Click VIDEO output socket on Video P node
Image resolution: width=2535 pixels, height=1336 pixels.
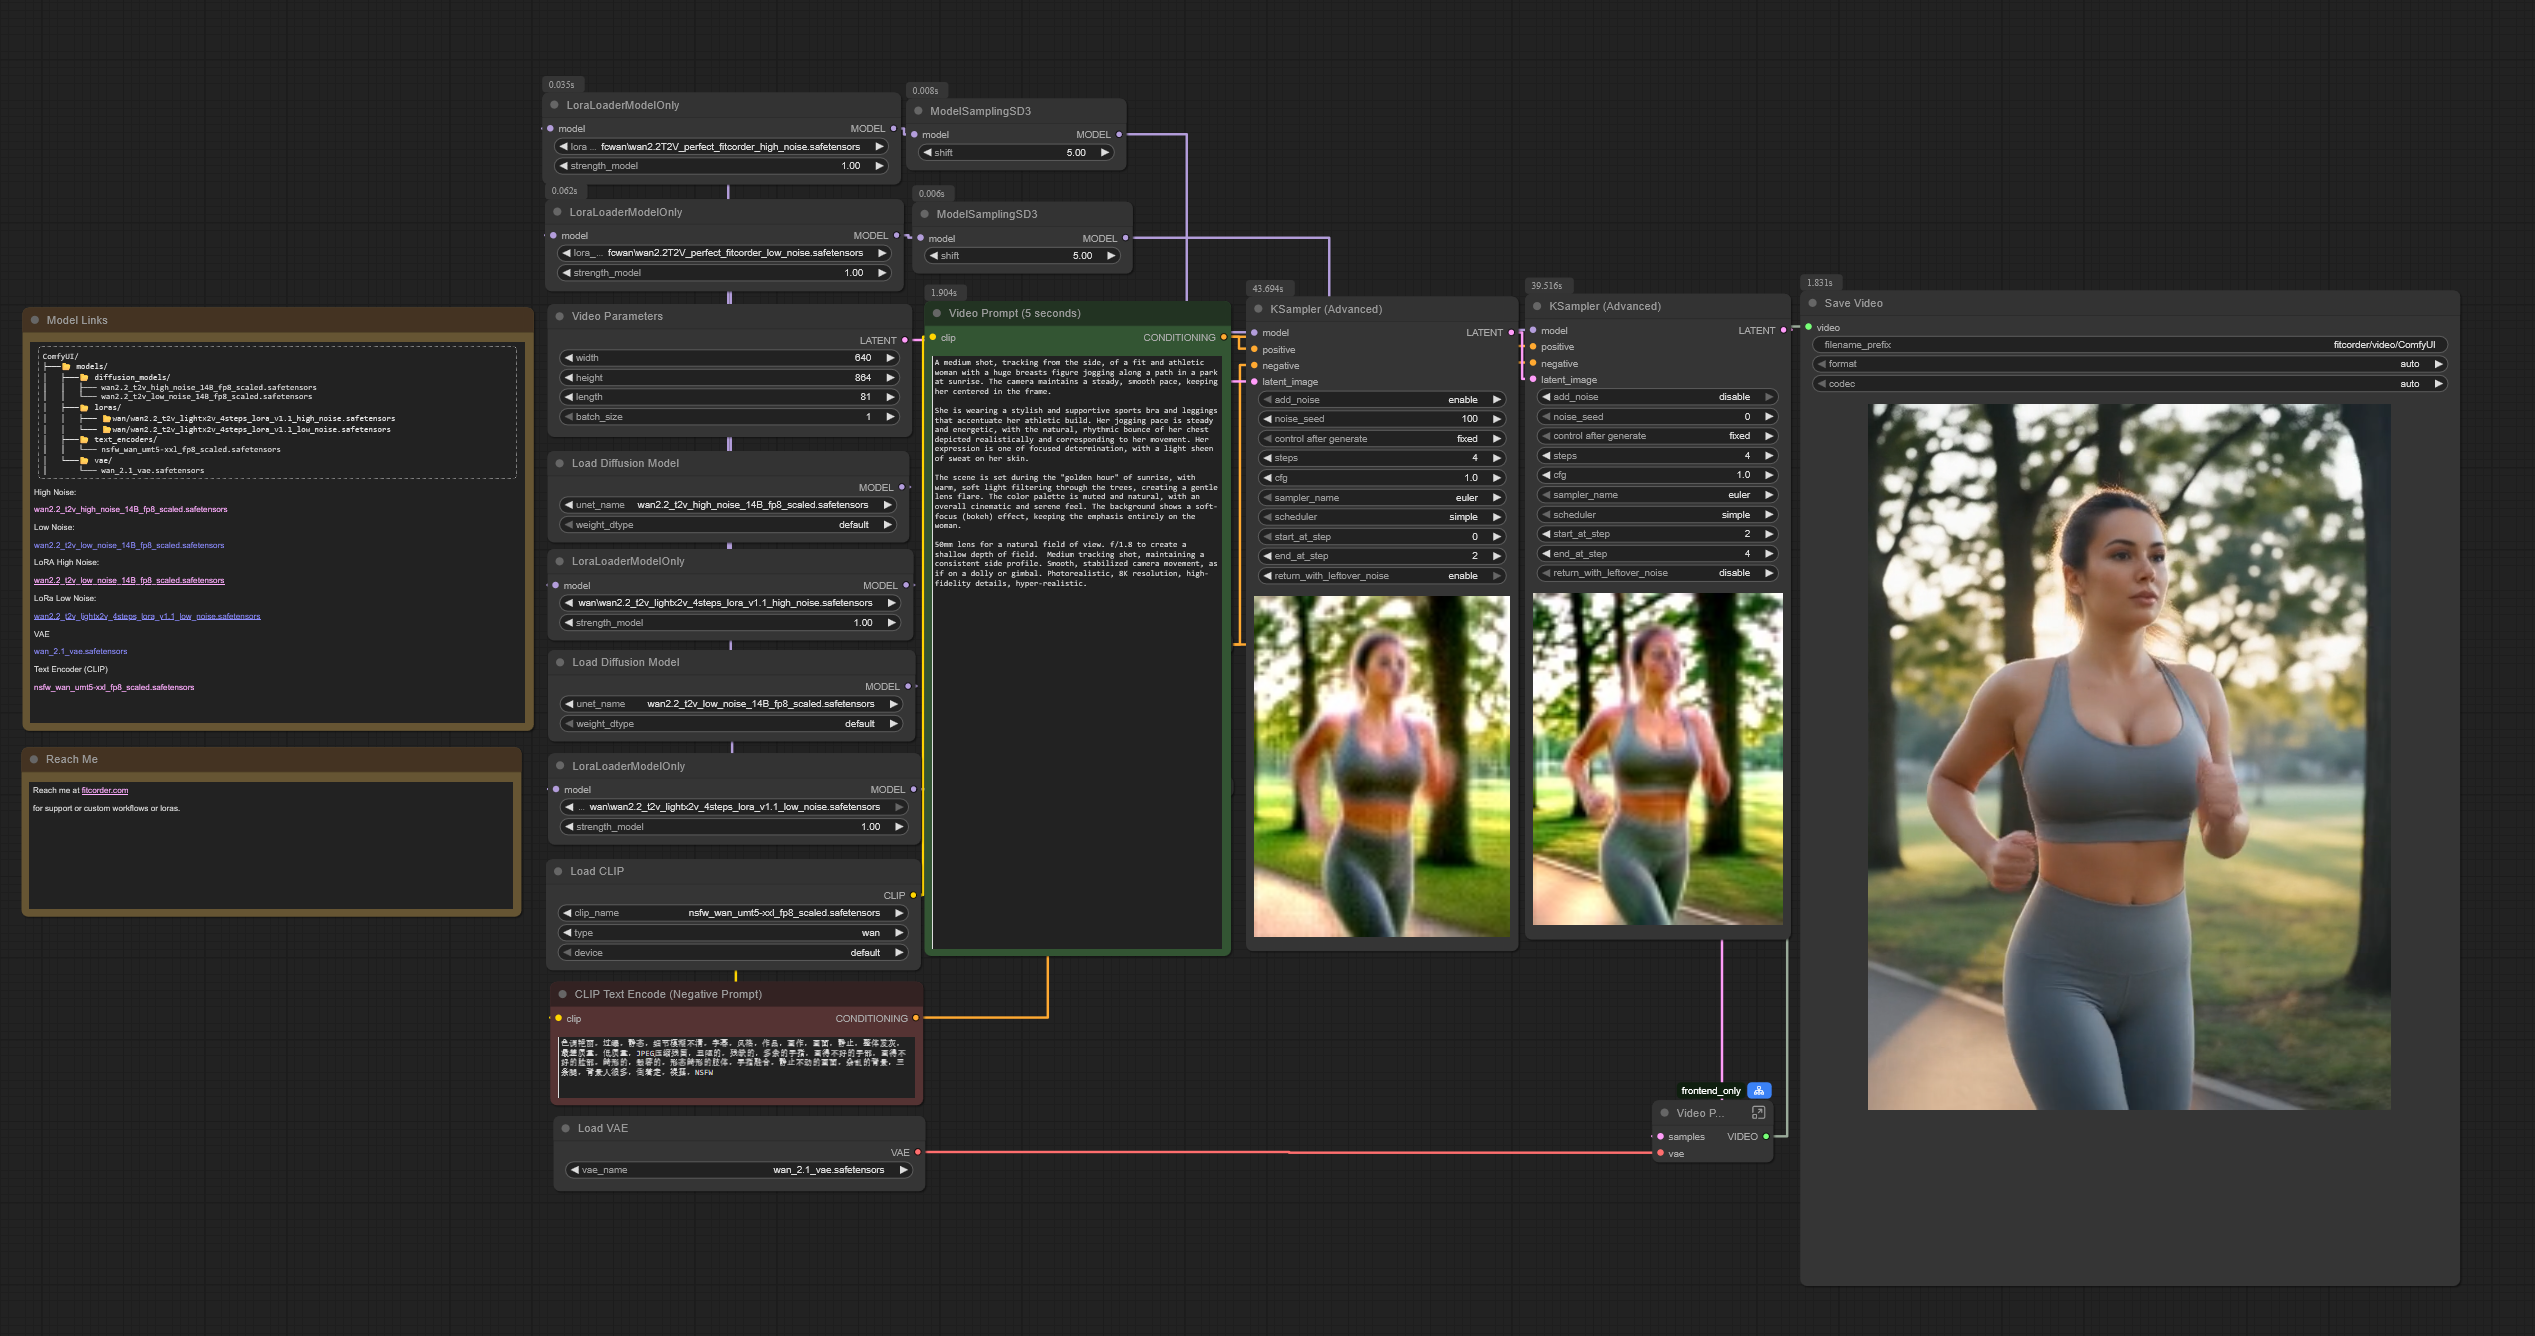pyautogui.click(x=1766, y=1136)
